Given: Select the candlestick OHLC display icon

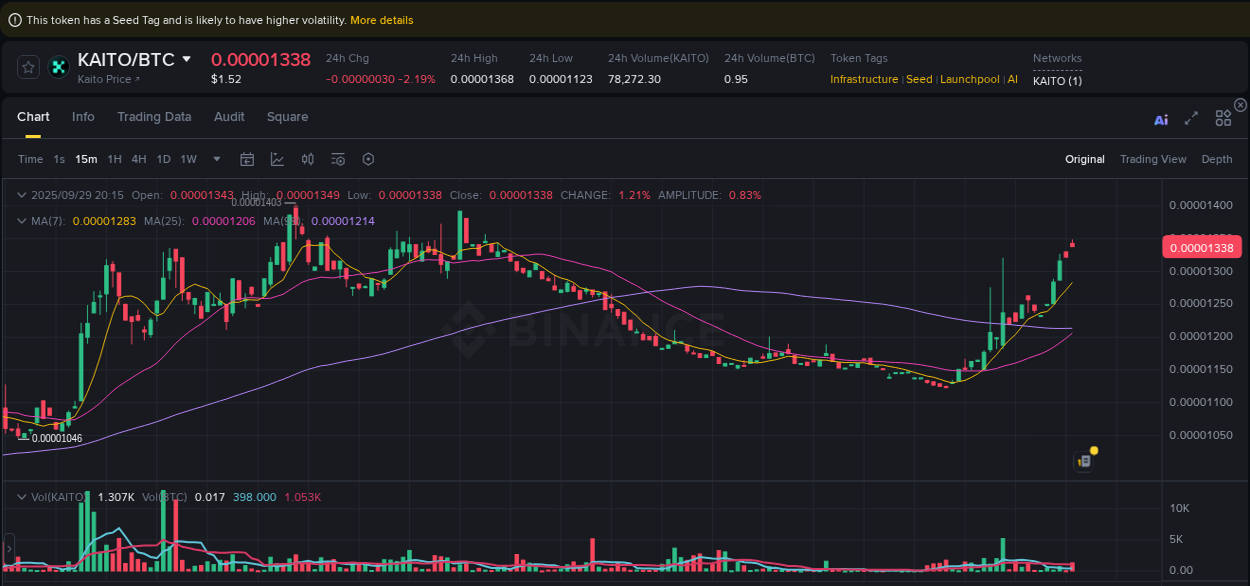Looking at the screenshot, I should tap(308, 159).
